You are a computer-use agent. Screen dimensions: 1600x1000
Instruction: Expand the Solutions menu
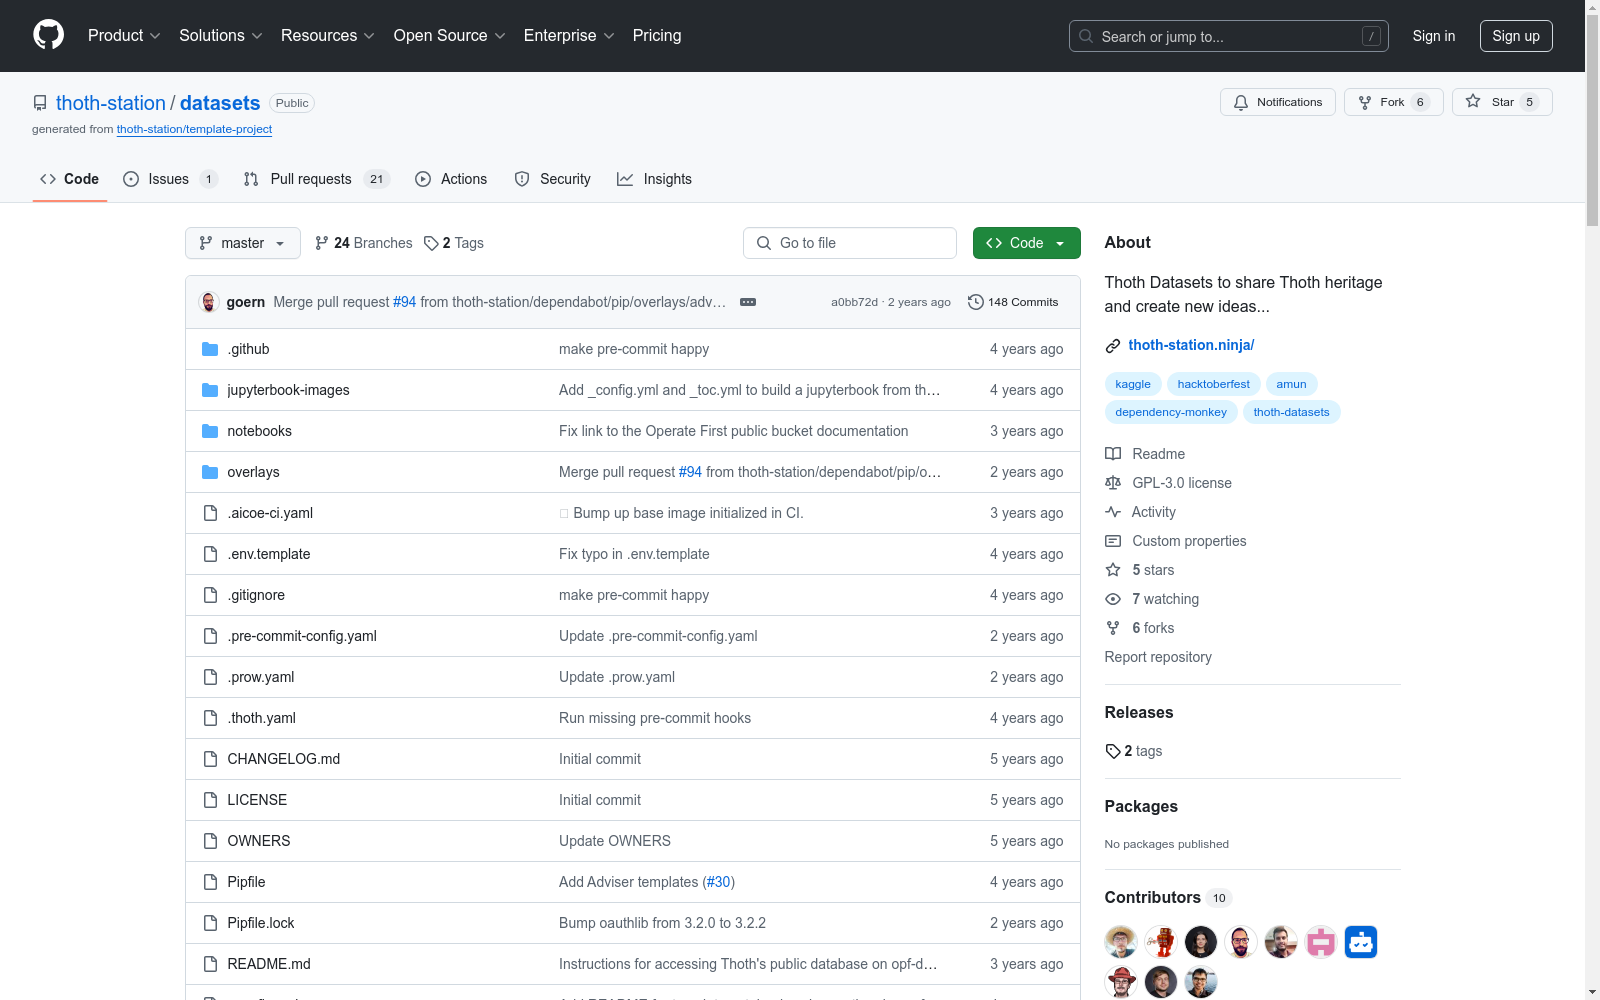(221, 36)
